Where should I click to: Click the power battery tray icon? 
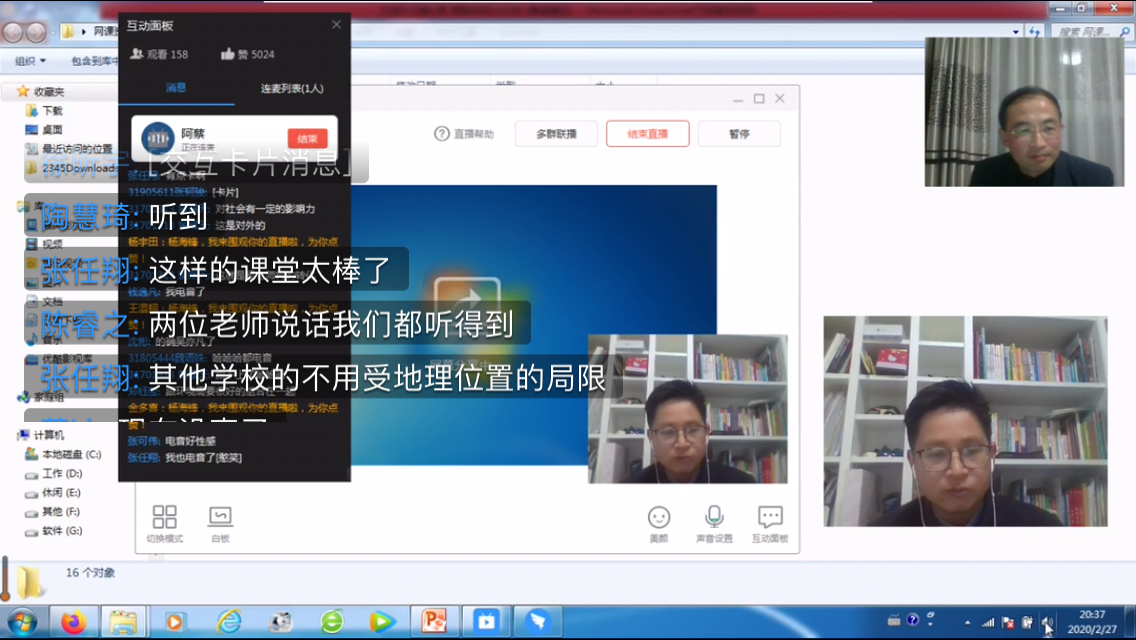pos(1027,623)
